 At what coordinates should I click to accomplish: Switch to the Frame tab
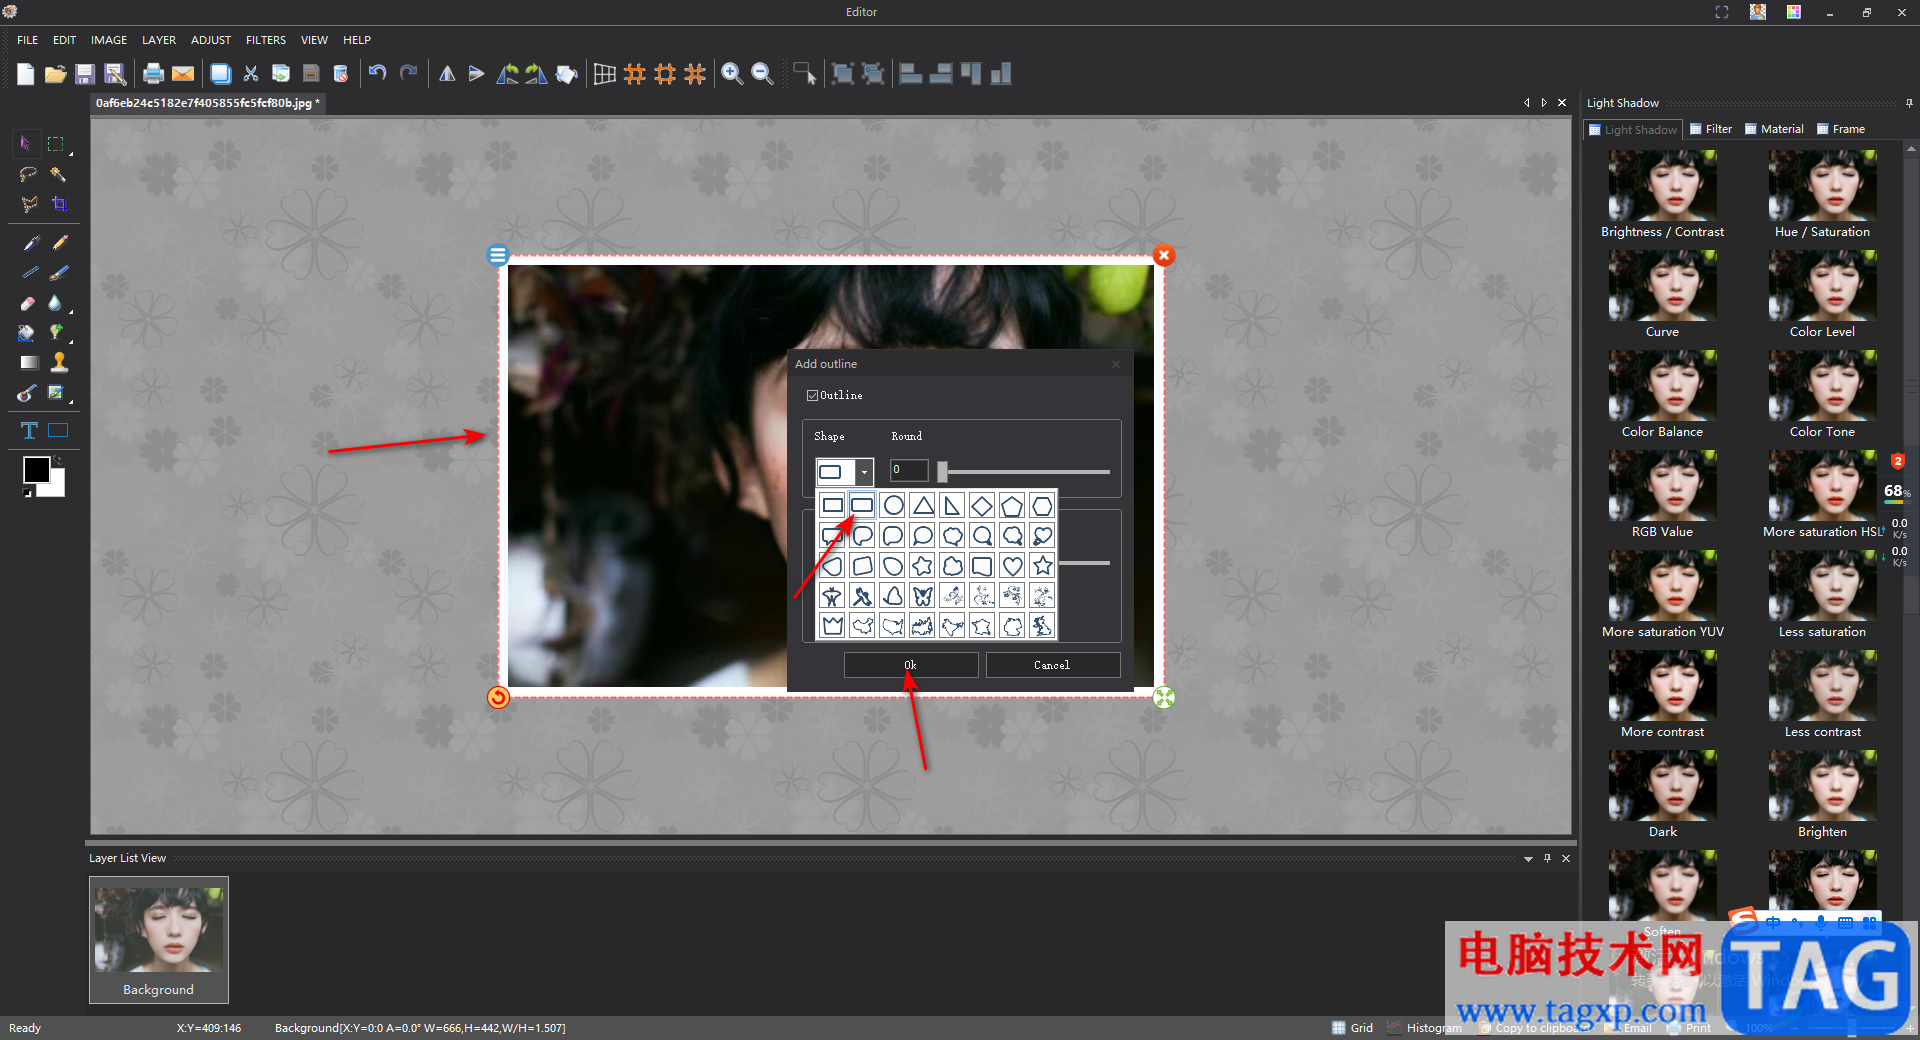1840,129
